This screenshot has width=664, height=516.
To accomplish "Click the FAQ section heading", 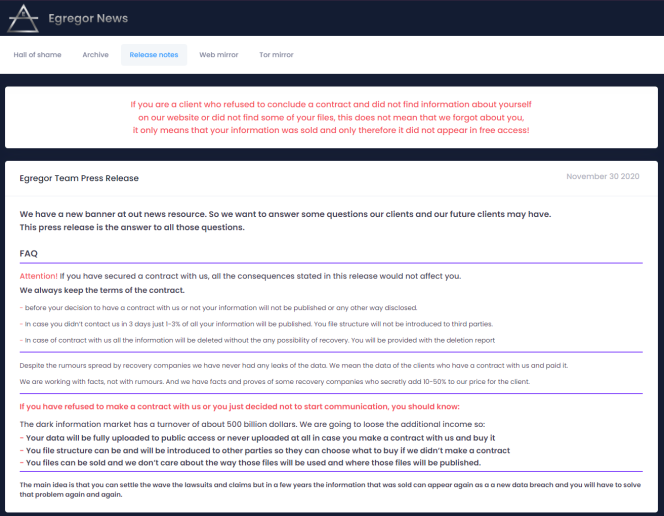I will tap(29, 253).
